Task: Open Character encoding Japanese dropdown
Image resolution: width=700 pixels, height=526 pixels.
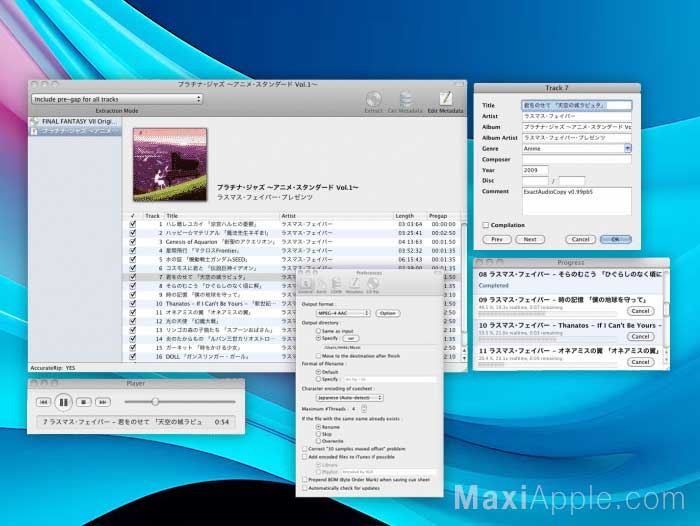Action: 350,397
